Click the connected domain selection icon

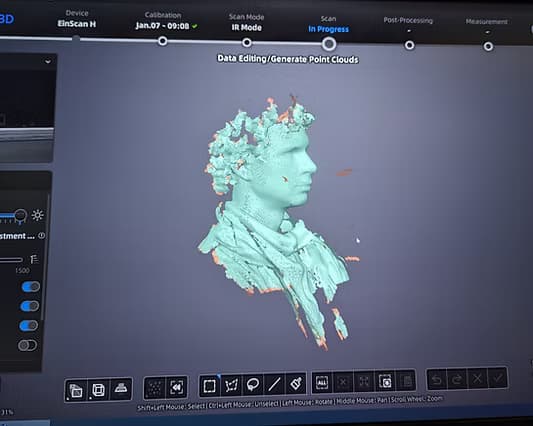point(385,381)
